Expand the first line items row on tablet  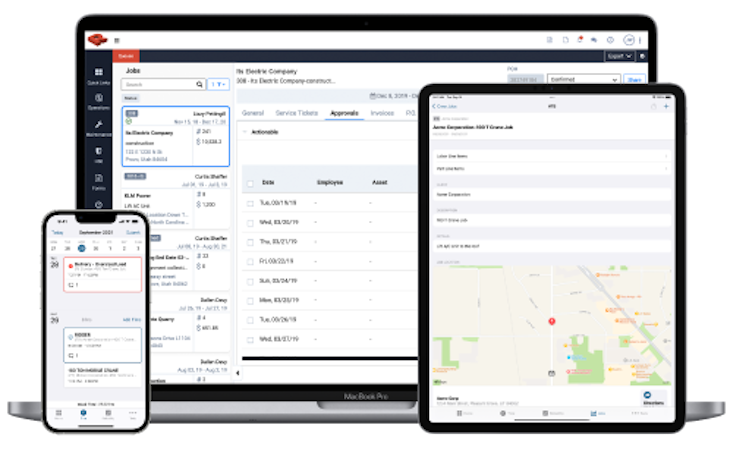552,156
